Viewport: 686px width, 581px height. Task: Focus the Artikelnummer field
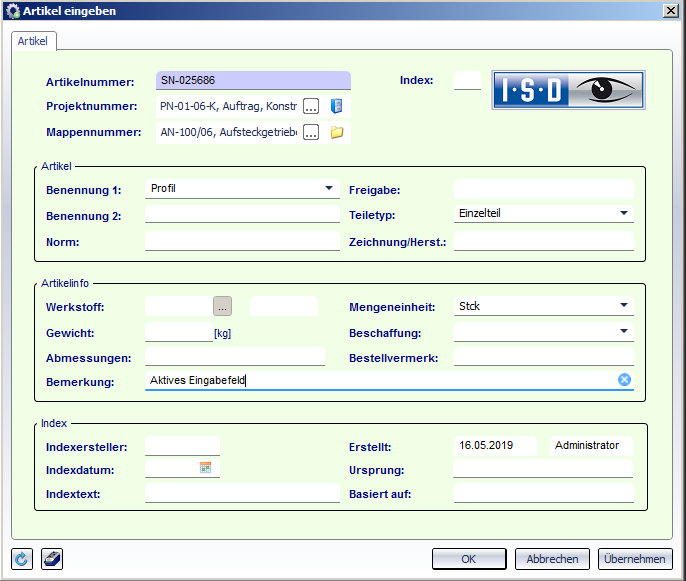(x=253, y=80)
